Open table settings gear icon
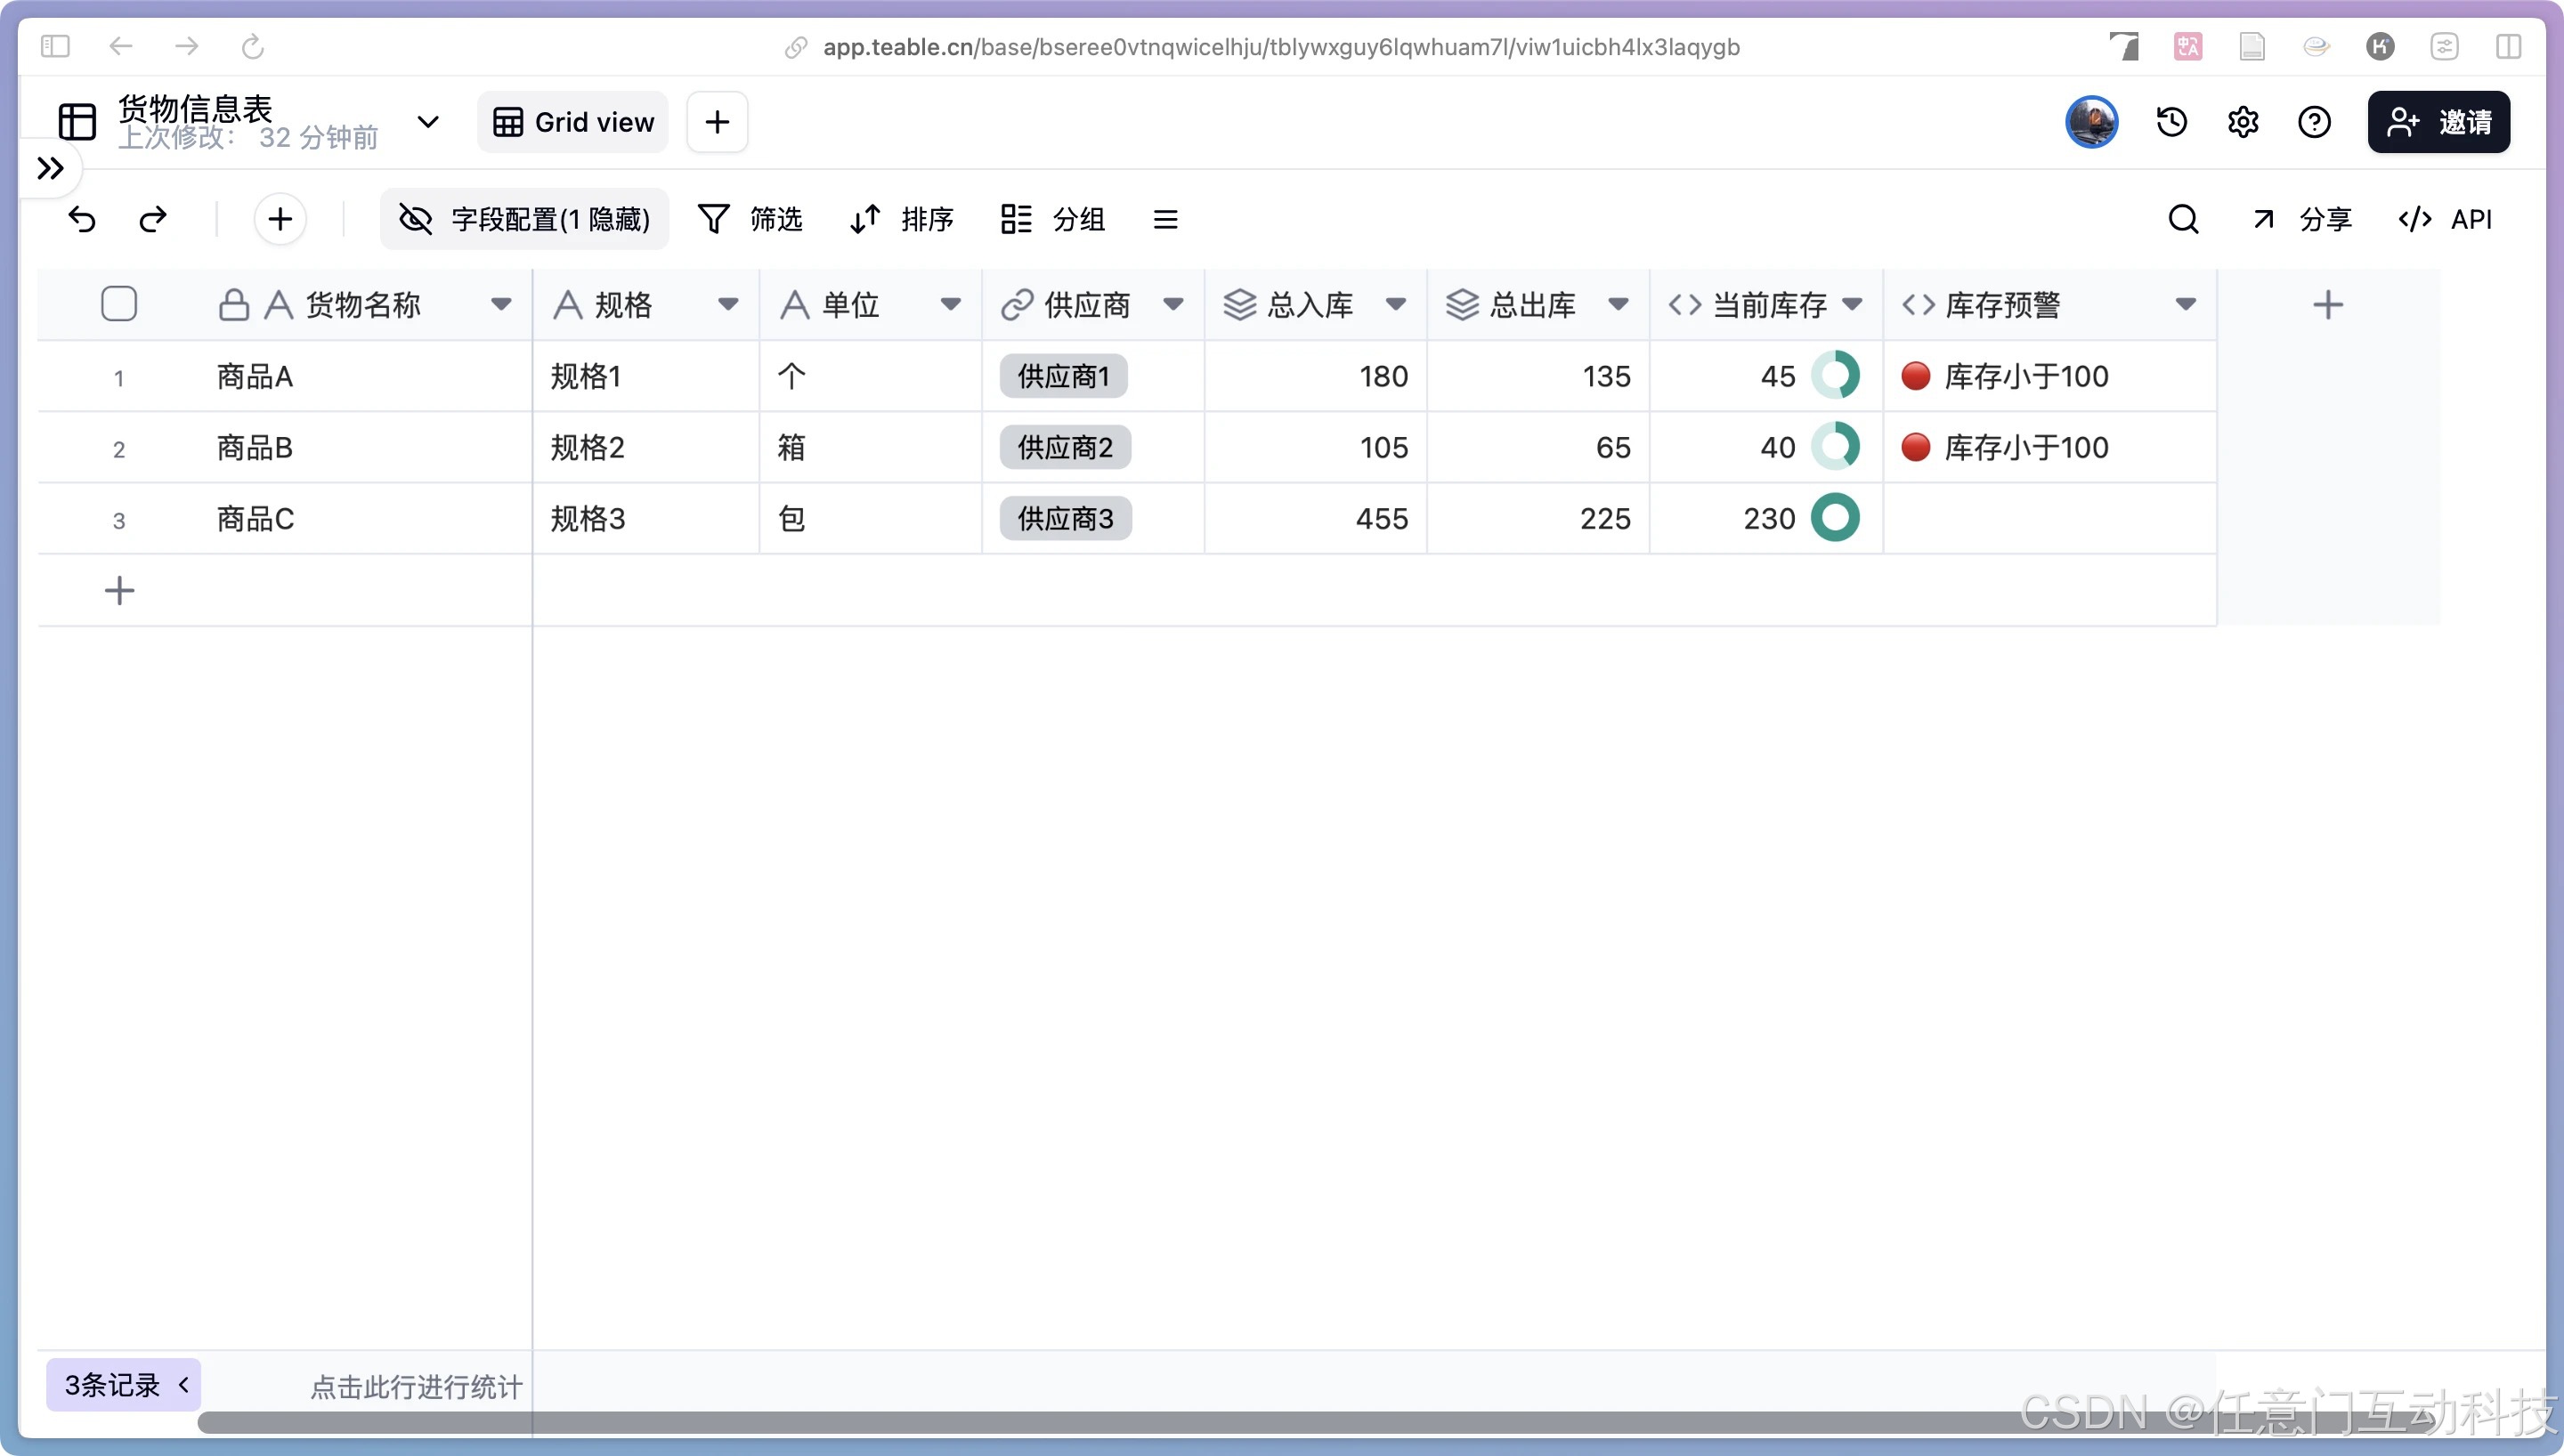2564x1456 pixels. [2243, 122]
